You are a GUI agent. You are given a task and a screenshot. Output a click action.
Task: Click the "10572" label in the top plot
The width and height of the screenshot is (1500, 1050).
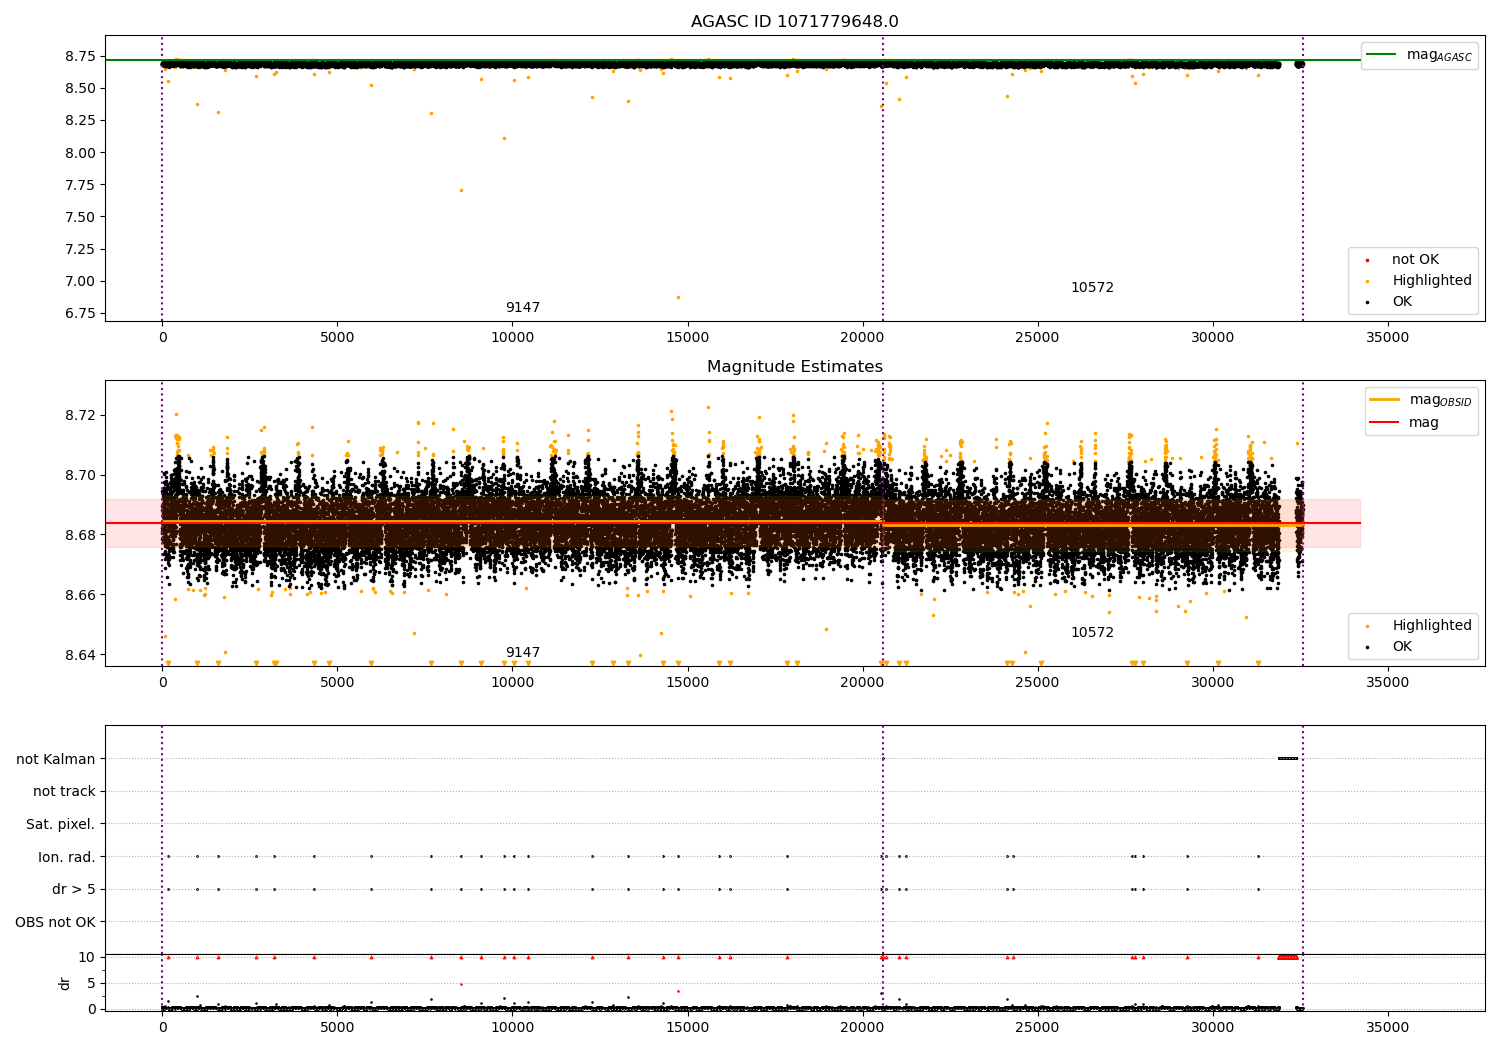pos(1092,287)
